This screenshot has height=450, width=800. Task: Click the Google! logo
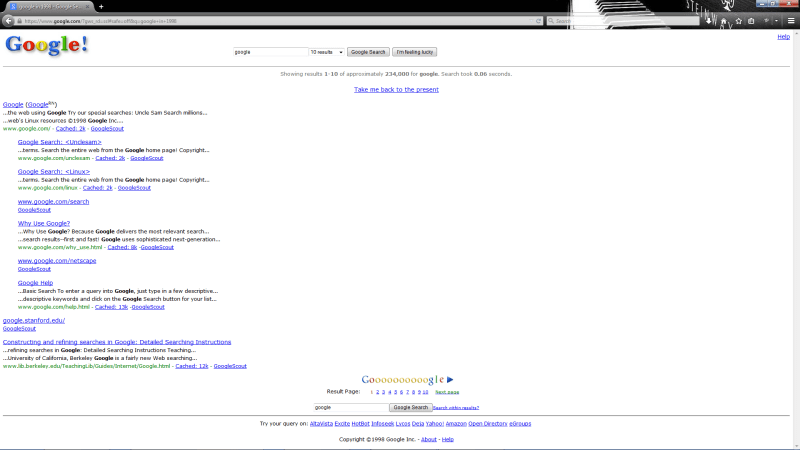coord(46,45)
